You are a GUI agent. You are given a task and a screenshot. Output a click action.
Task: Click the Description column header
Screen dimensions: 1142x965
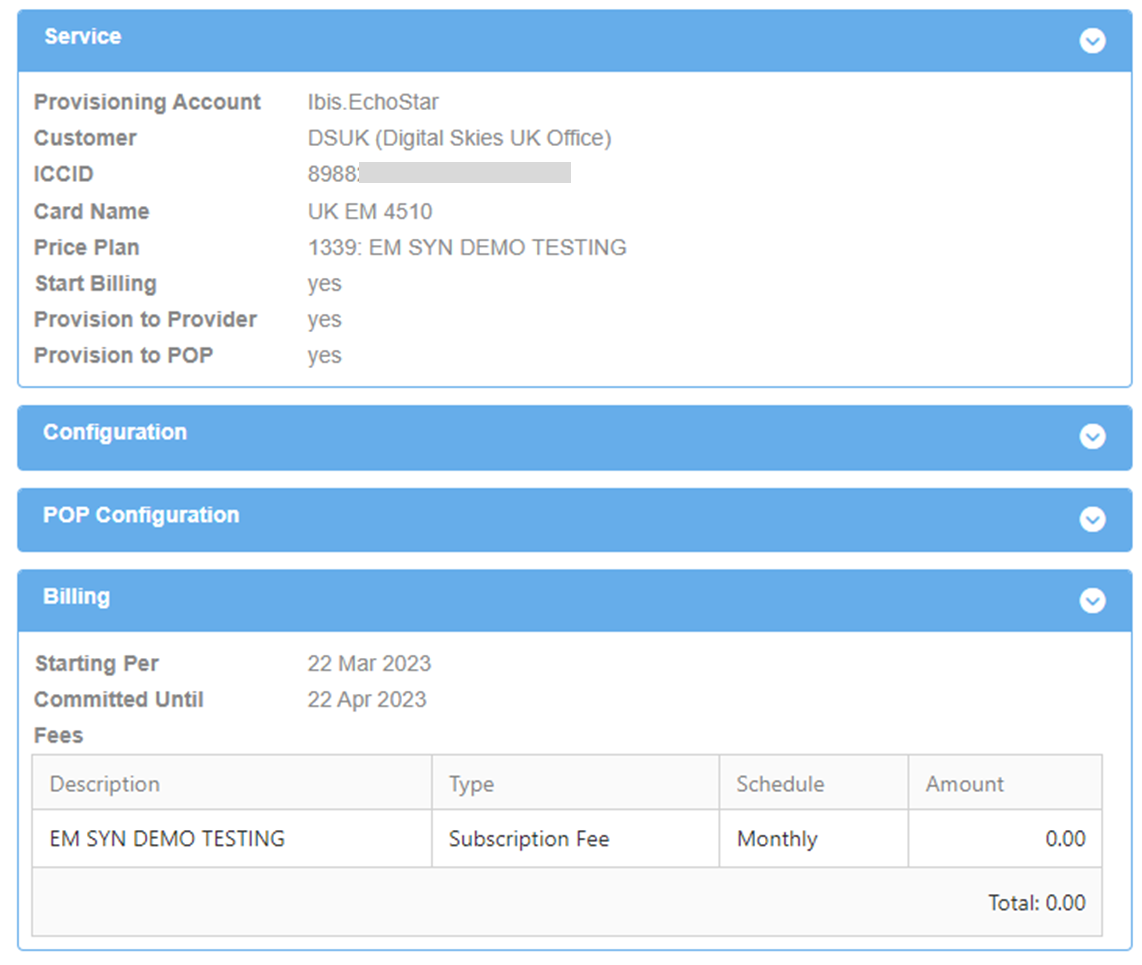(x=105, y=784)
